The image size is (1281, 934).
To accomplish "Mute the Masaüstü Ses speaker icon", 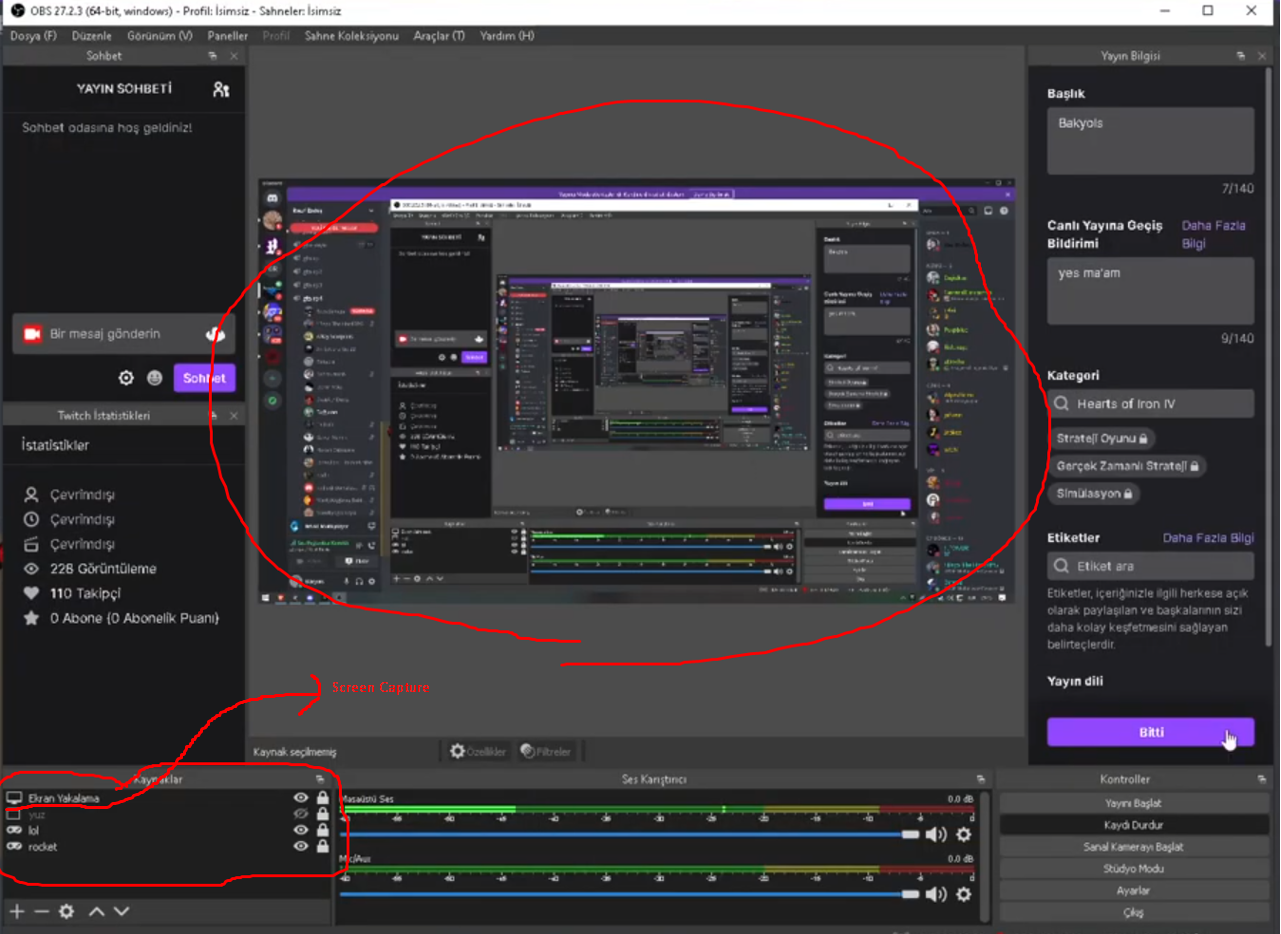I will point(936,834).
